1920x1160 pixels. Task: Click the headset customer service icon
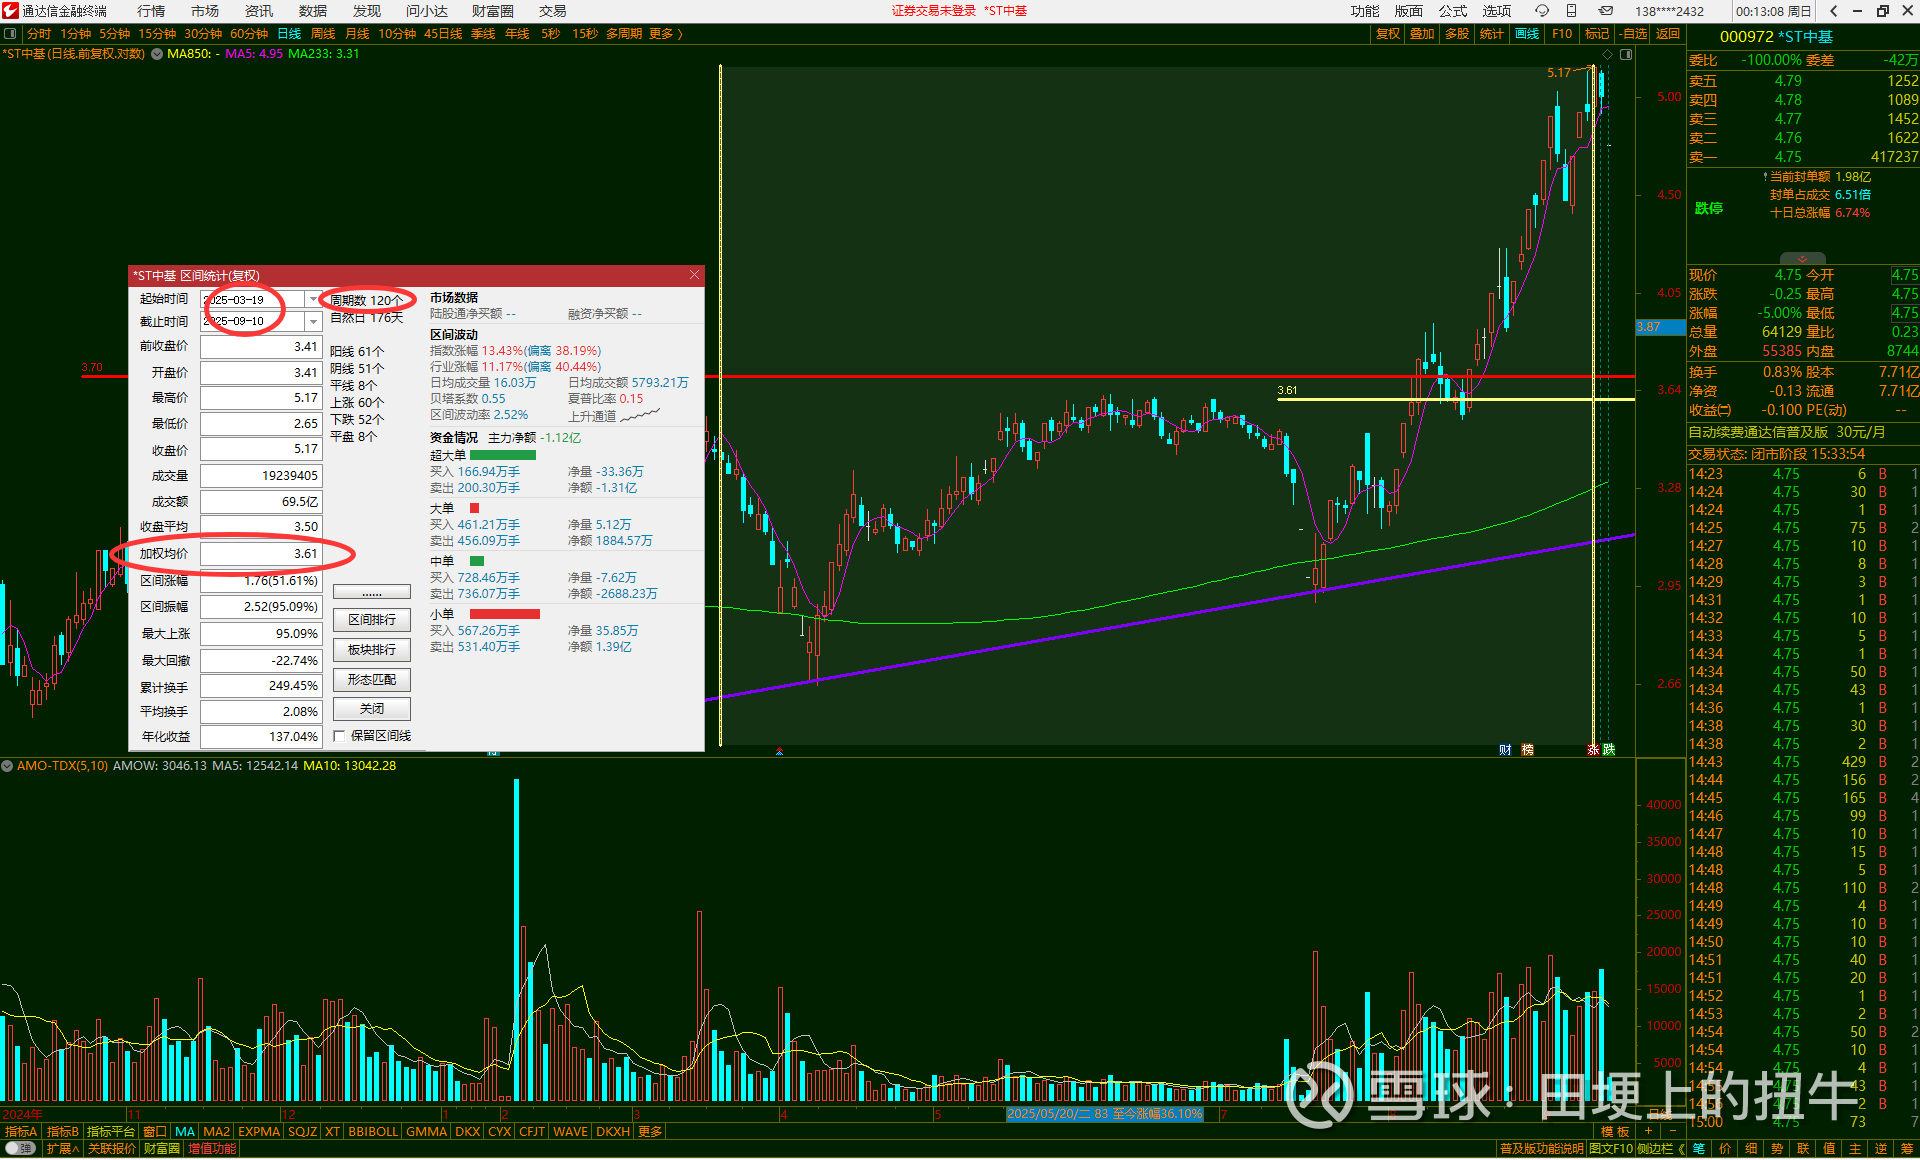coord(1542,11)
